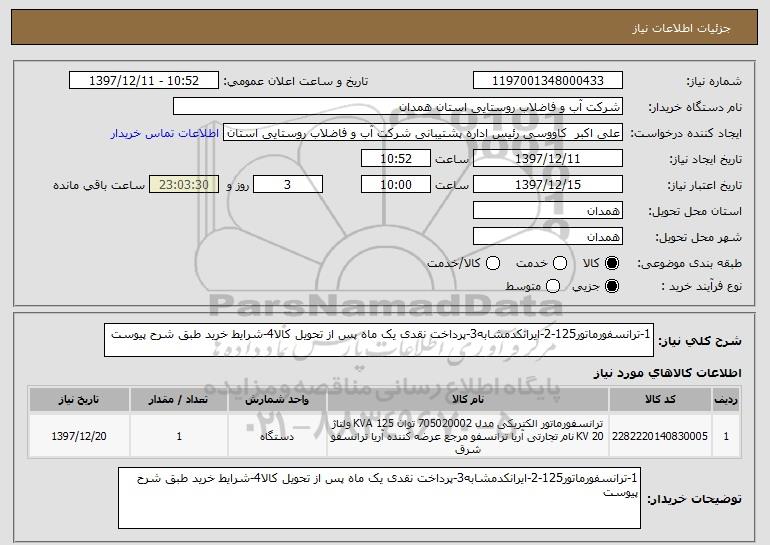
Task: Click the توضیحات خریدار text area
Action: (379, 498)
